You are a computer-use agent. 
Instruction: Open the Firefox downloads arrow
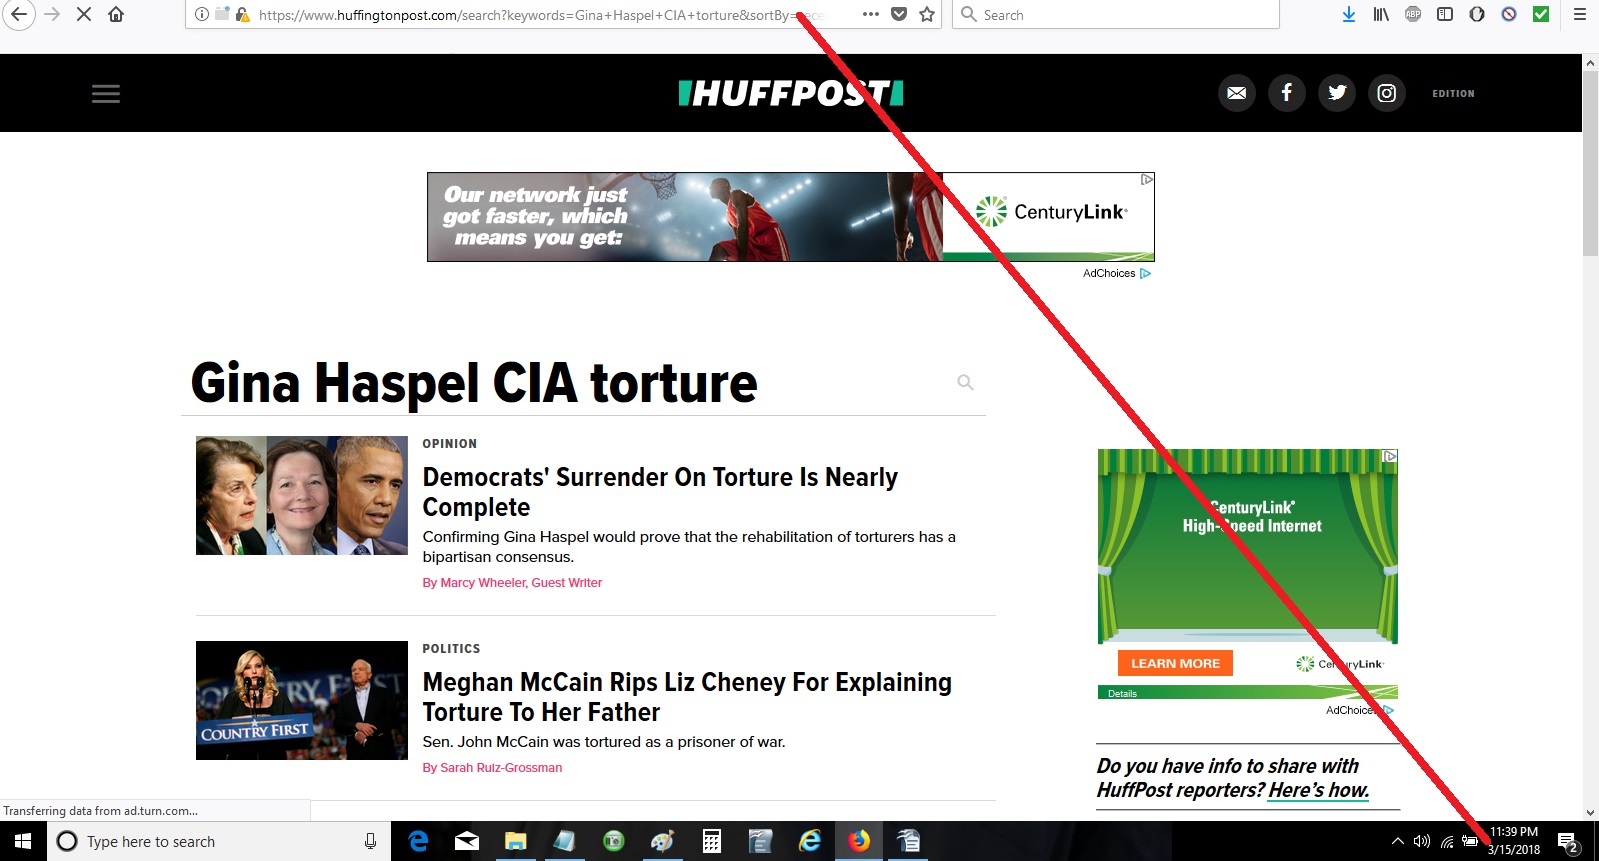pos(1348,14)
